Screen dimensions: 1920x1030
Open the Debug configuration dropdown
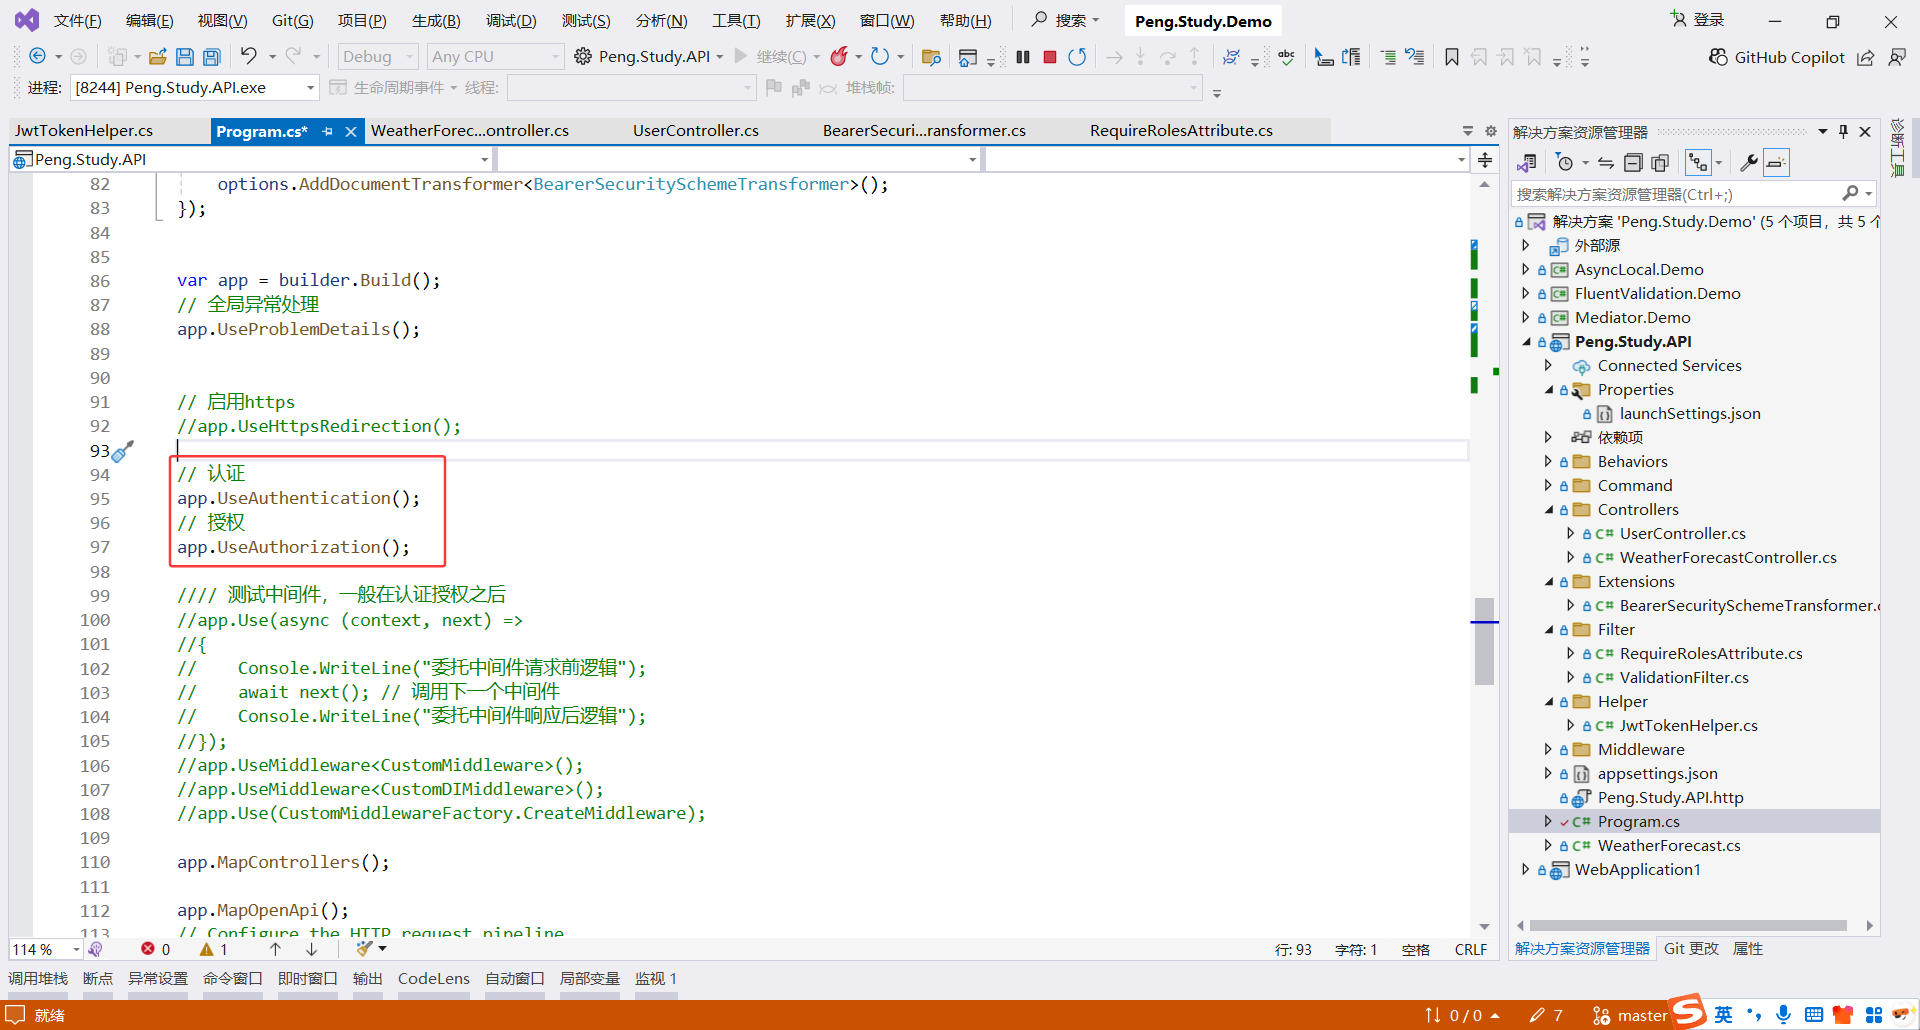pyautogui.click(x=378, y=57)
